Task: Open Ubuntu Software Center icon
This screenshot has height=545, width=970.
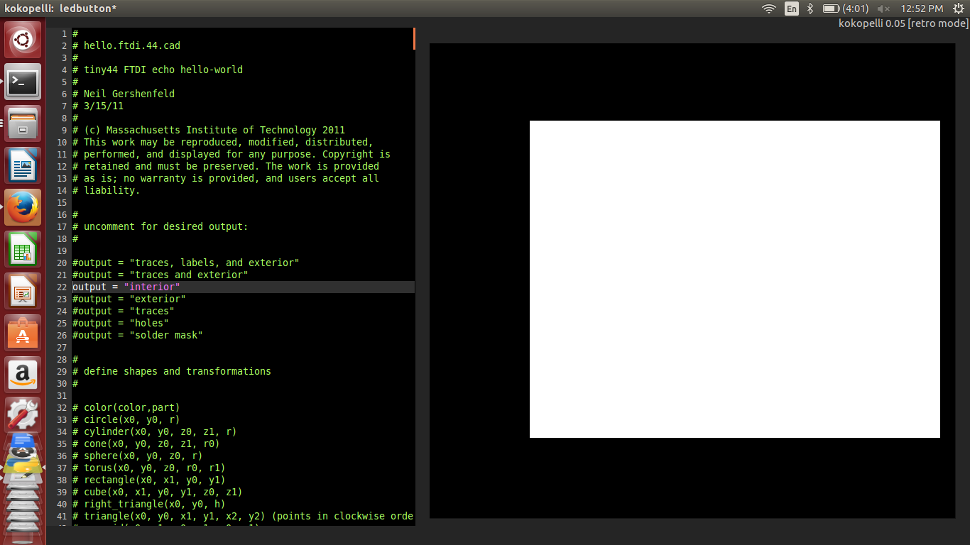Action: (x=23, y=333)
